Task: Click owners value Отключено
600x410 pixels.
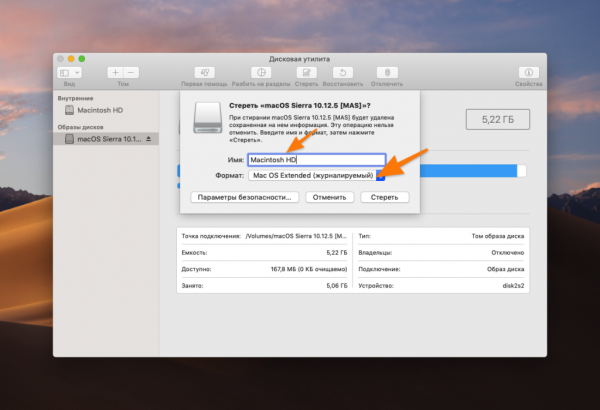Action: tap(508, 253)
